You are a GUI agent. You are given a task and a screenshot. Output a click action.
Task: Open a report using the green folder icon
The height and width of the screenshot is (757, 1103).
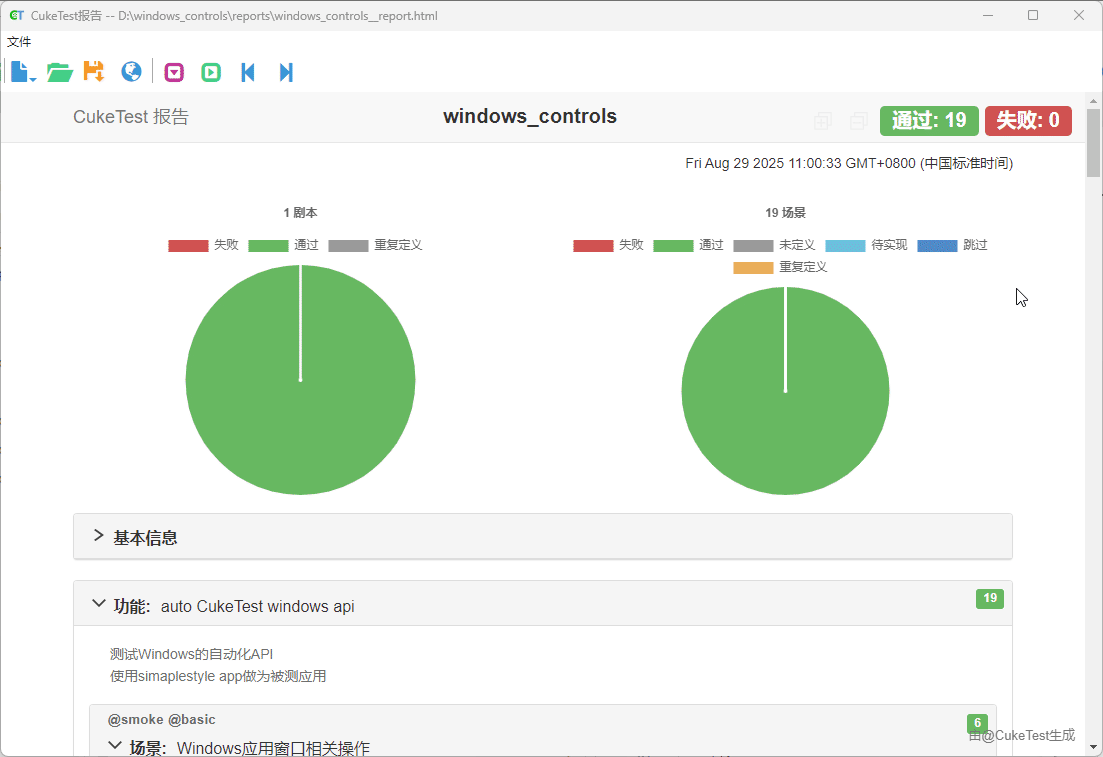pos(60,72)
